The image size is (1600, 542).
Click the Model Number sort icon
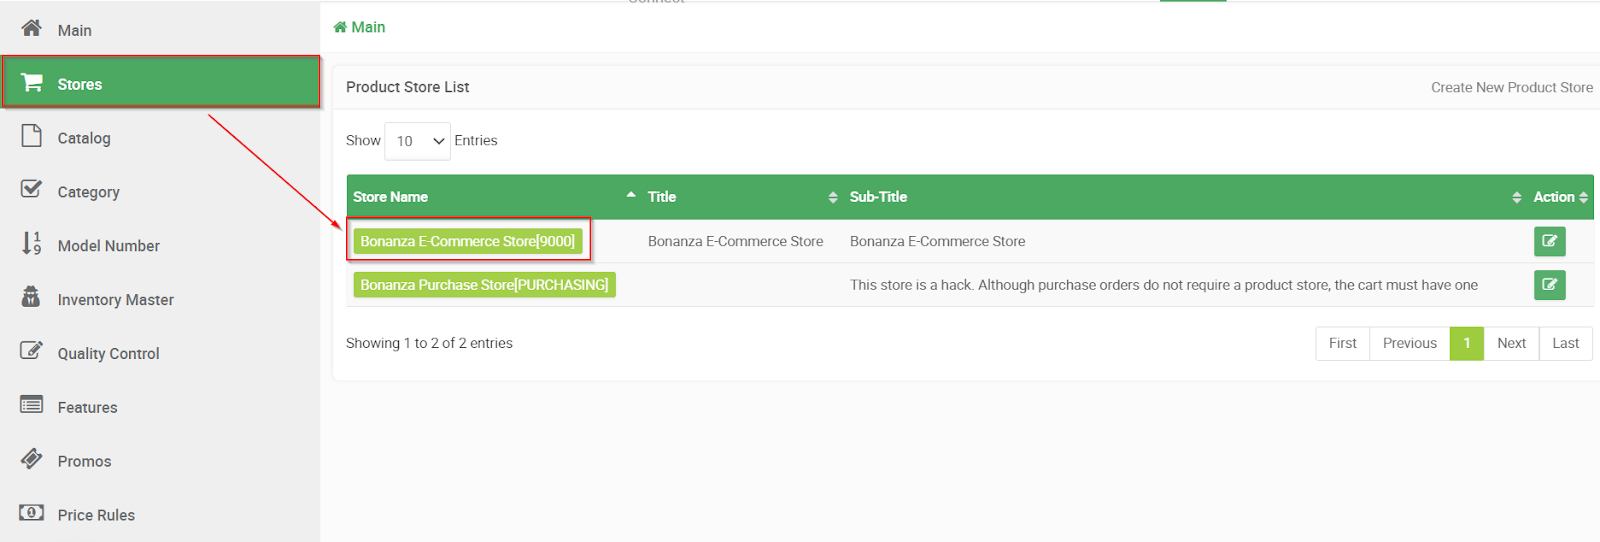(x=32, y=243)
